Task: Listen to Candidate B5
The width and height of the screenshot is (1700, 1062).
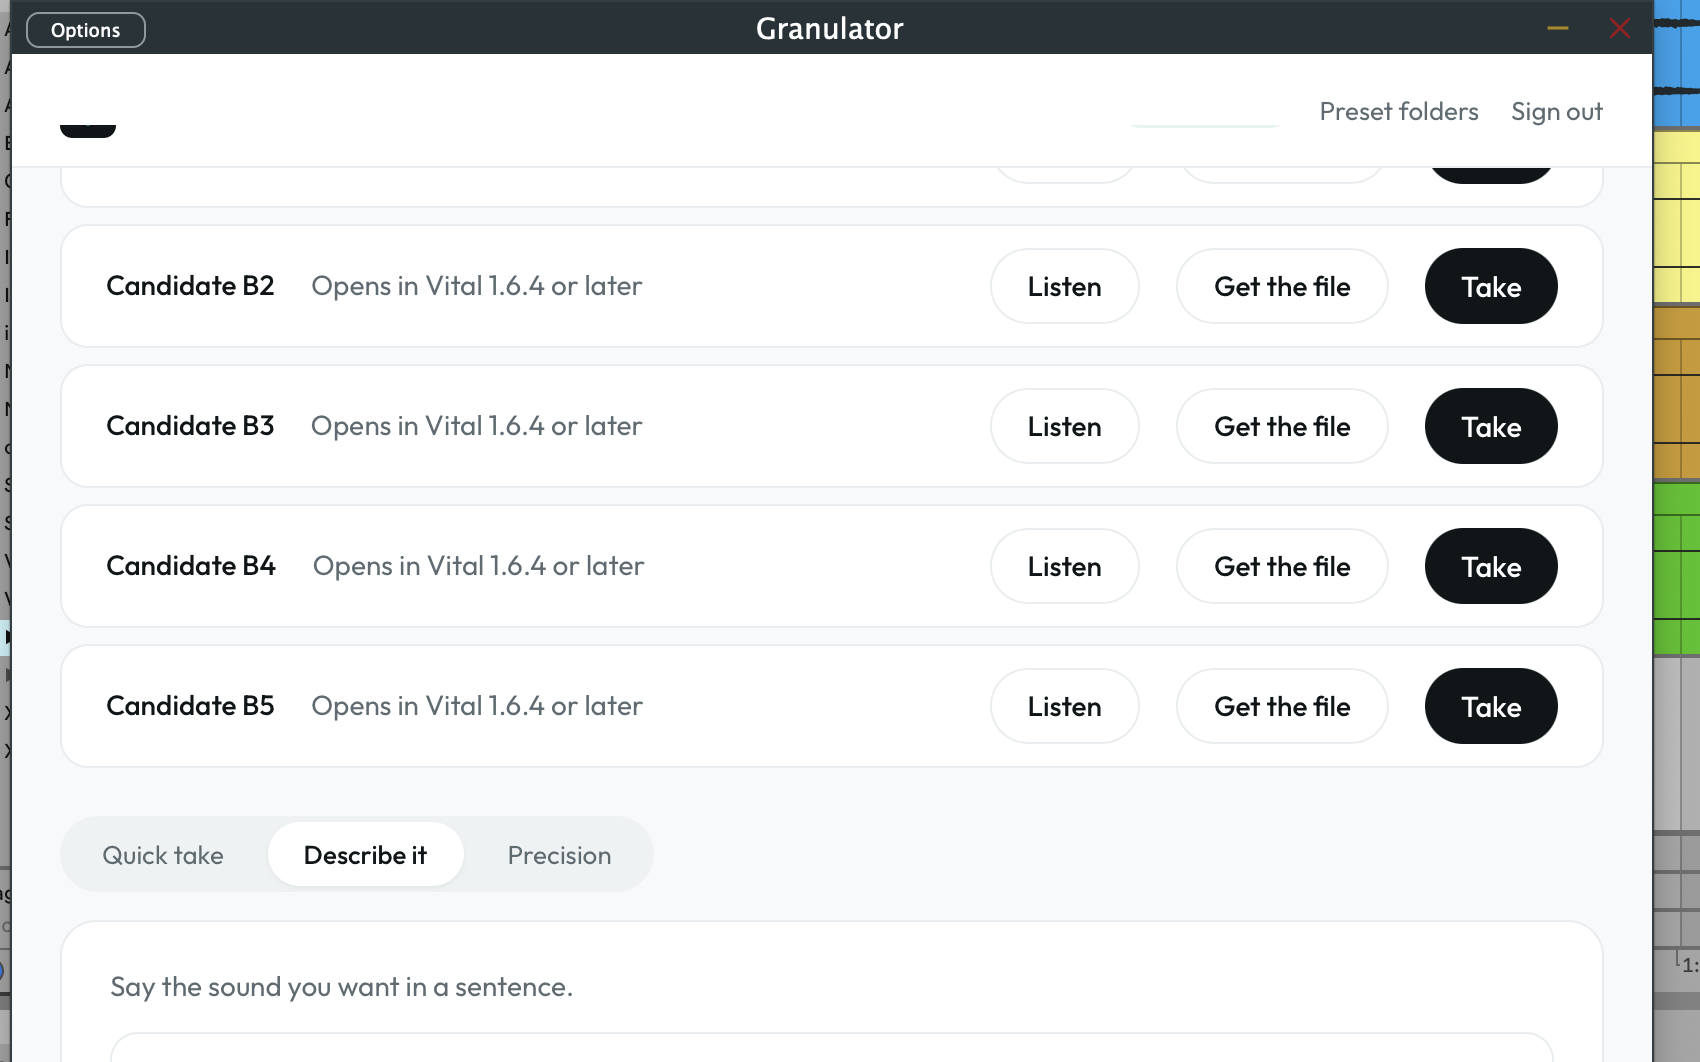Action: (x=1064, y=706)
